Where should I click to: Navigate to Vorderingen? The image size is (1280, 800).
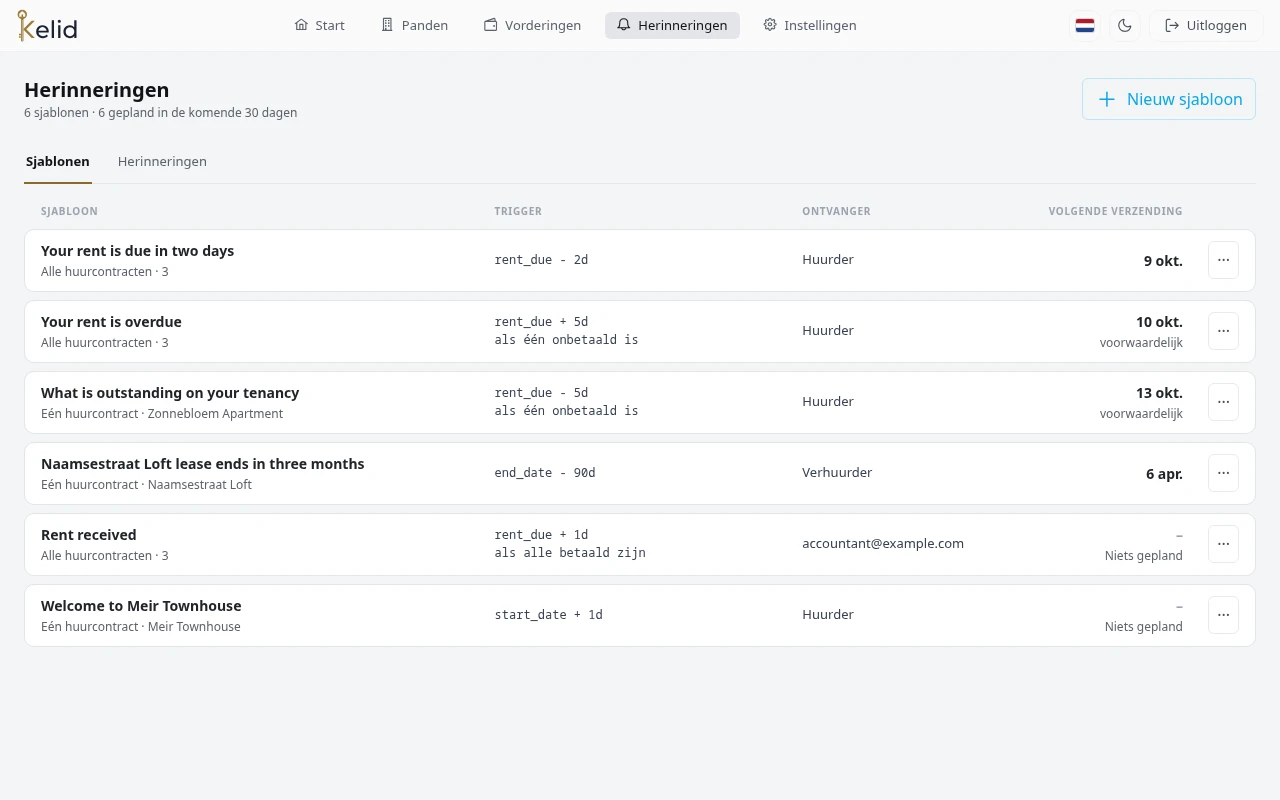click(x=532, y=25)
